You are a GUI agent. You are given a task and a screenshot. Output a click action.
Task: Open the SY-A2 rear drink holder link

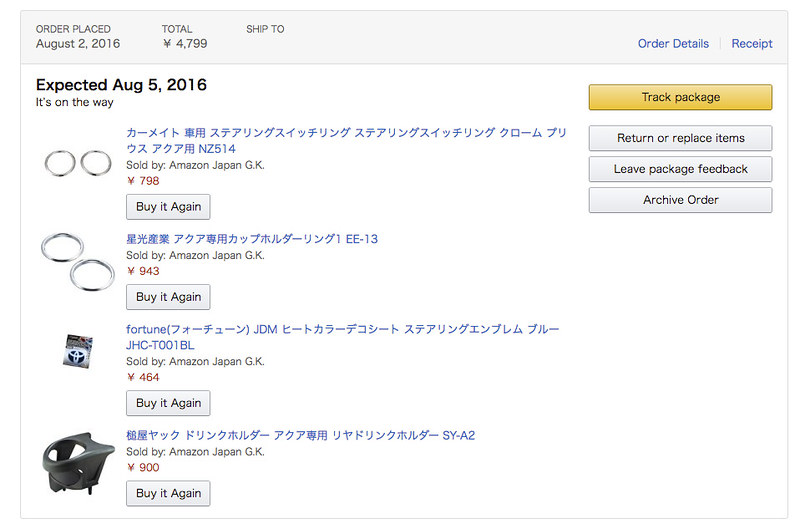[x=300, y=435]
